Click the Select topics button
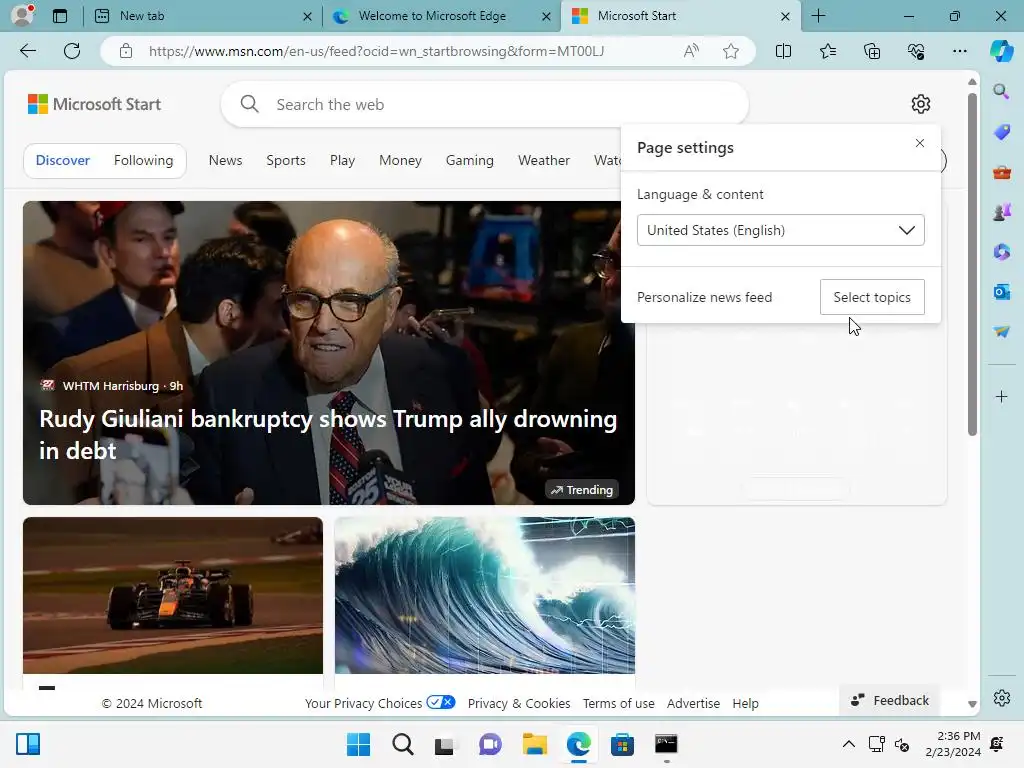The width and height of the screenshot is (1024, 768). pos(872,297)
